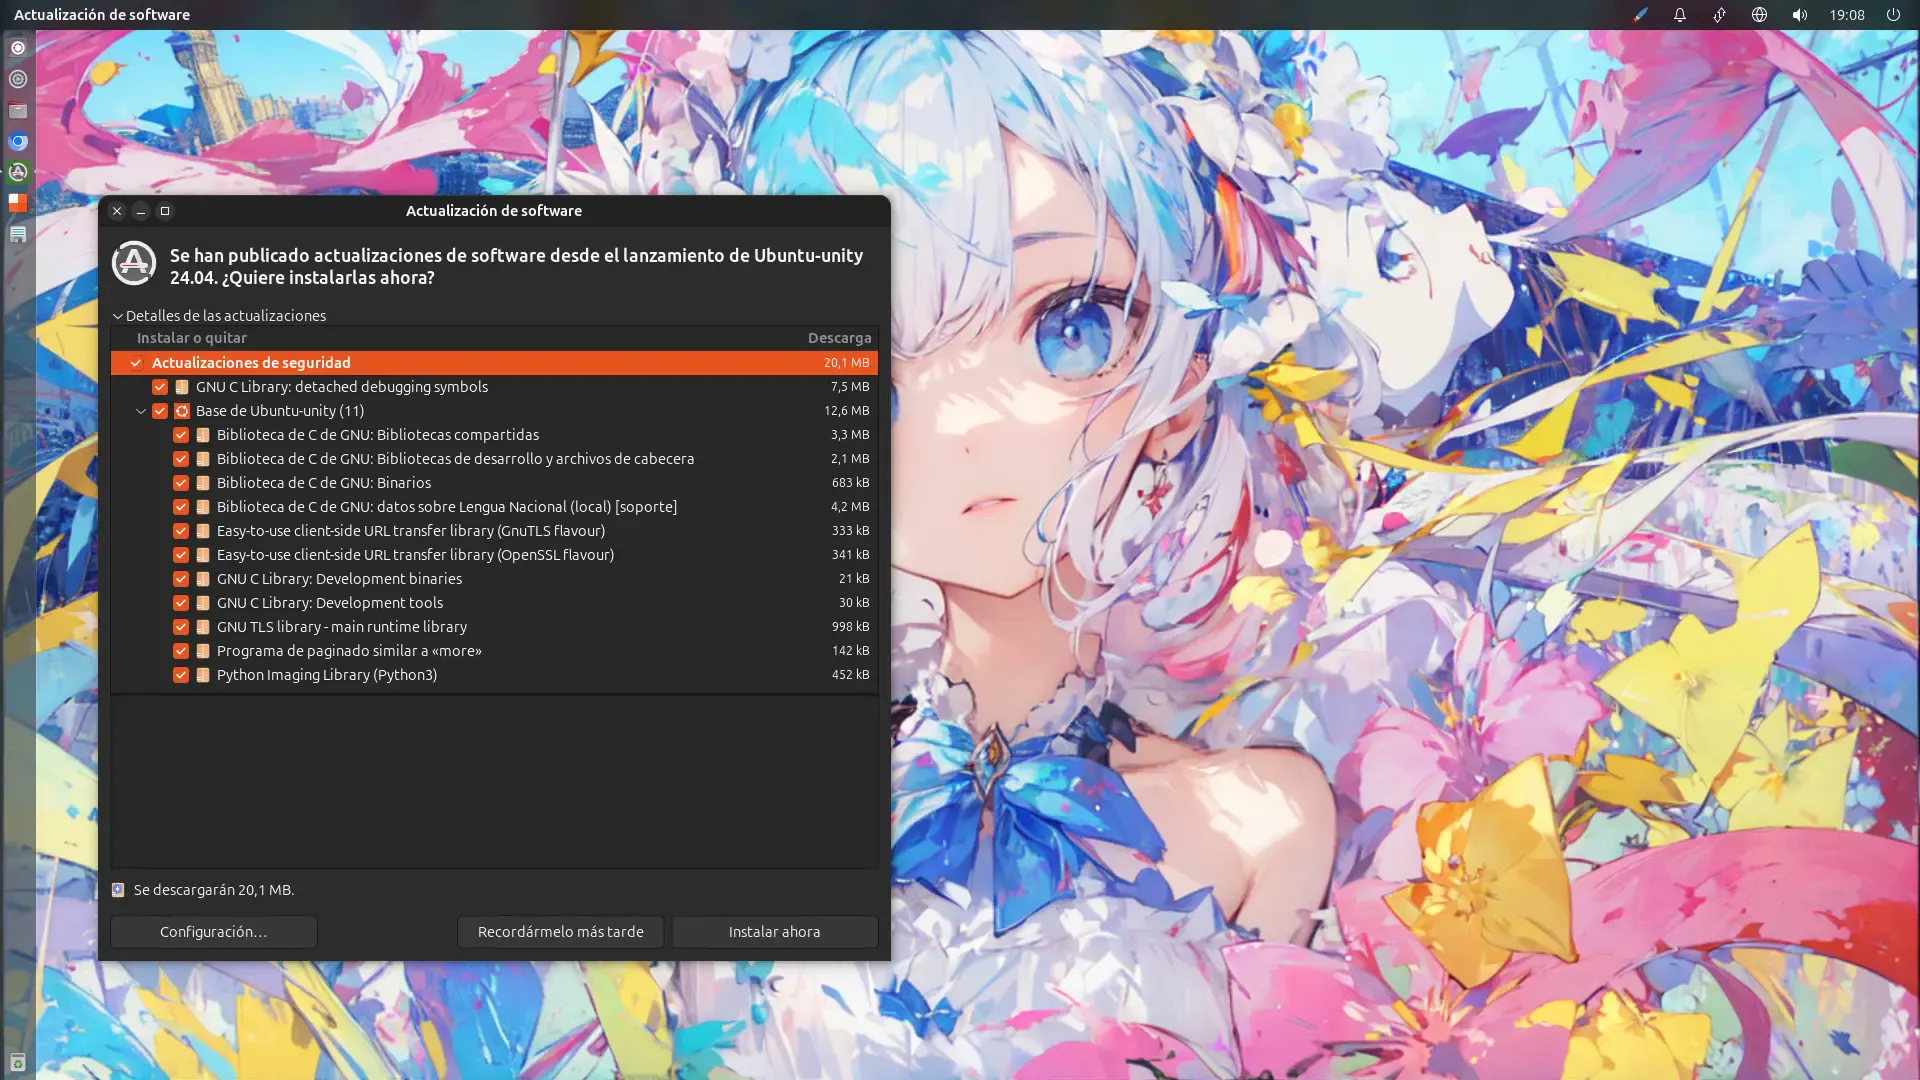1920x1080 pixels.
Task: Uncheck GNU C Library detached debugging symbols
Action: click(160, 387)
